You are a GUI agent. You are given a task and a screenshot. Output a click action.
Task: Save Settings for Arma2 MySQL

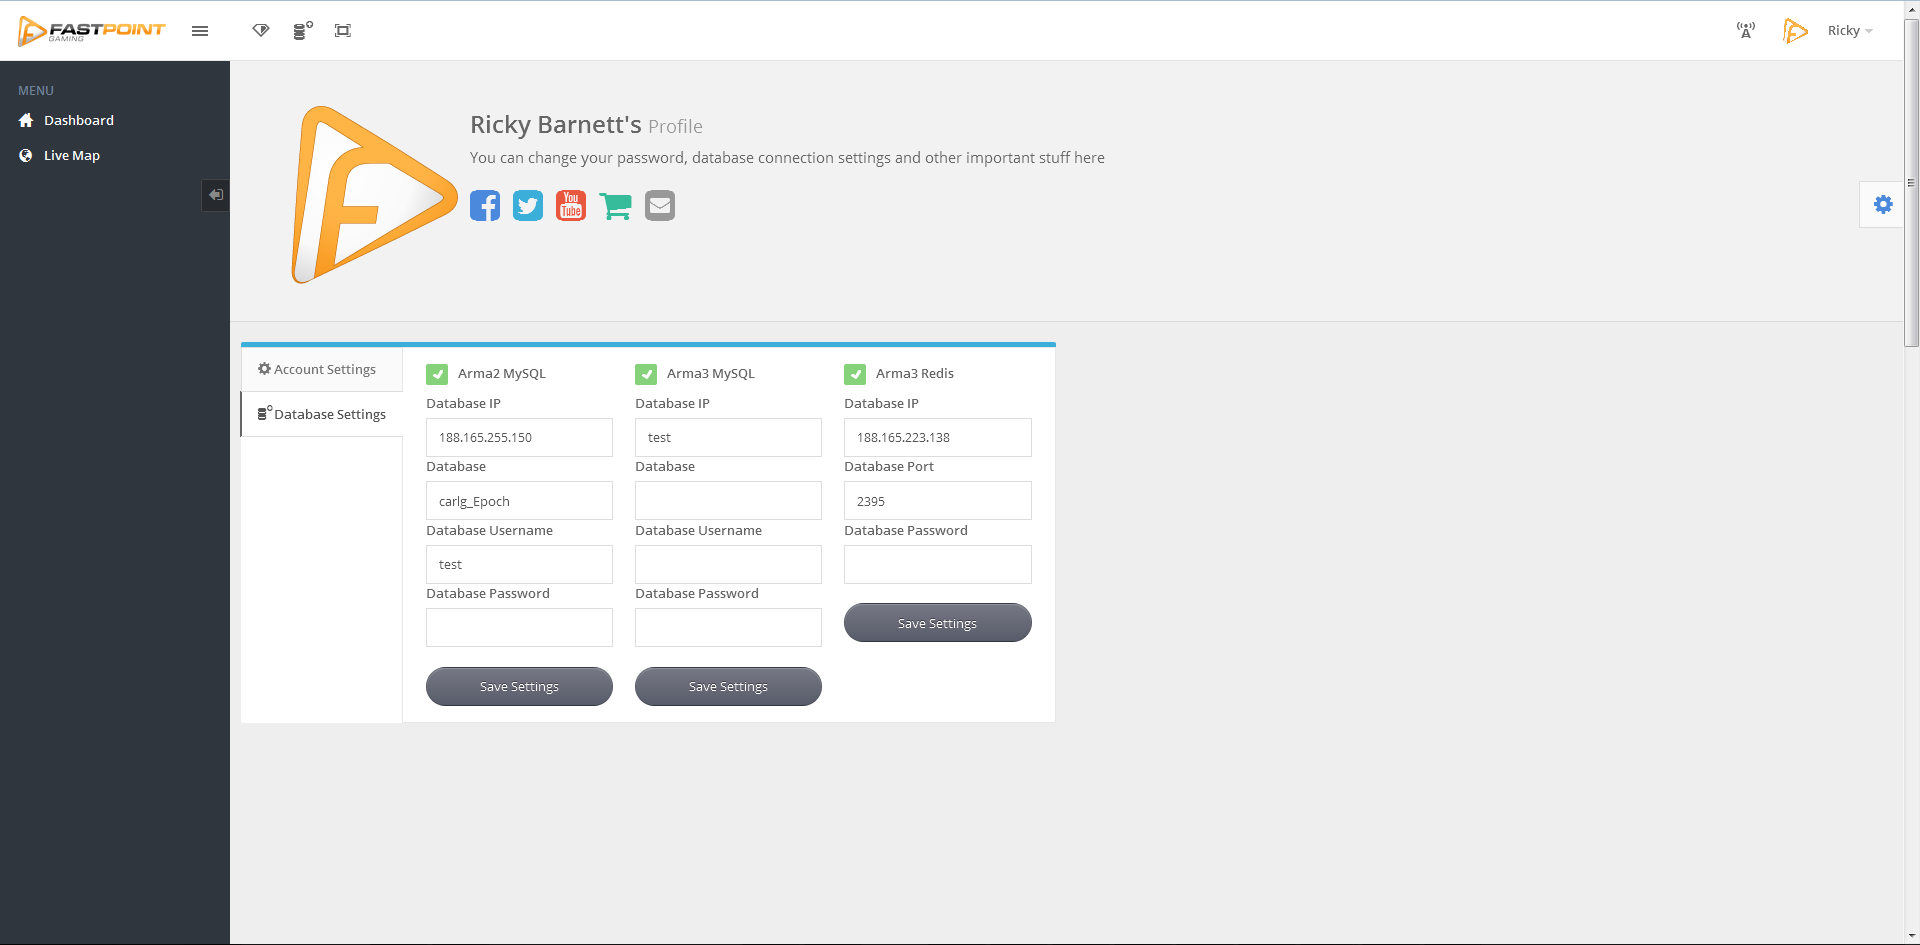click(x=519, y=686)
